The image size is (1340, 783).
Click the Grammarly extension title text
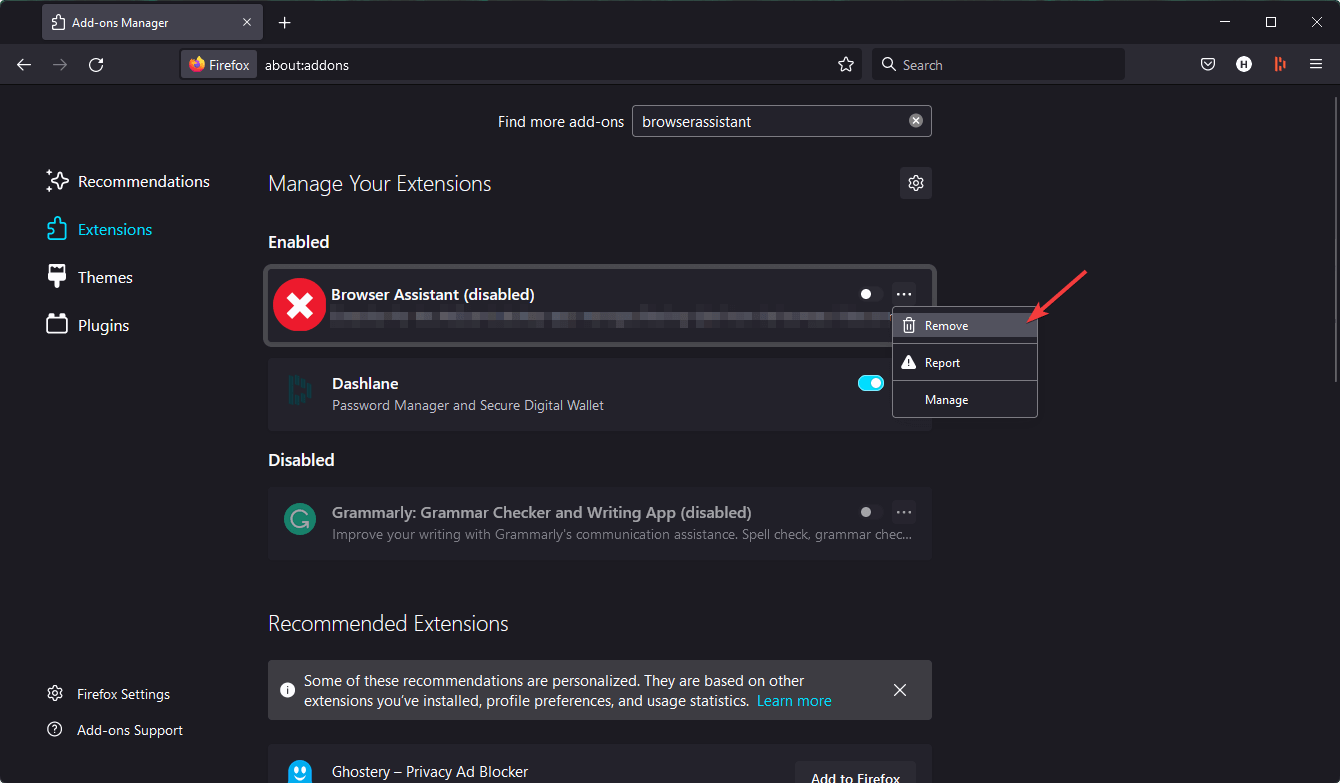(x=541, y=512)
